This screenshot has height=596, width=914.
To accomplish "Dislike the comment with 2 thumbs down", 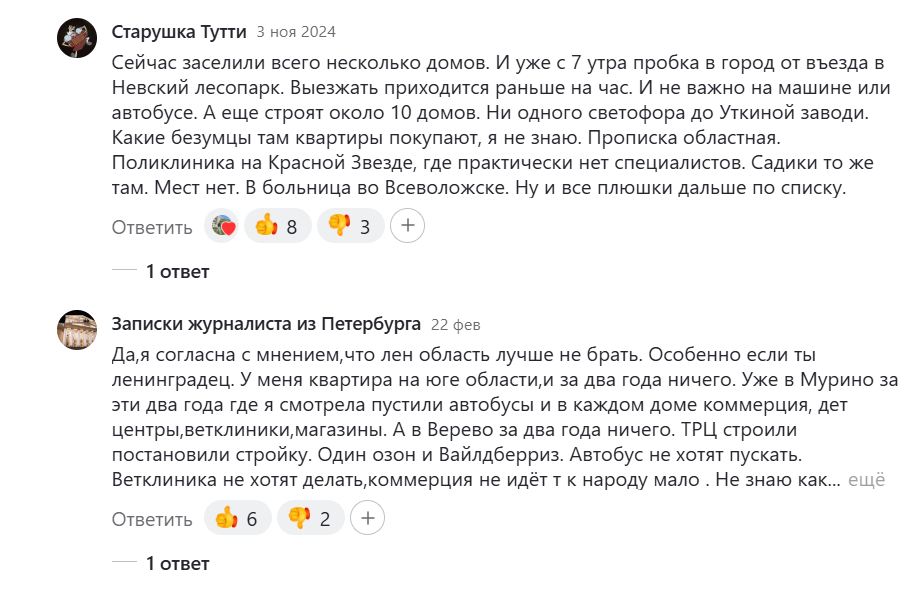I will pyautogui.click(x=311, y=519).
